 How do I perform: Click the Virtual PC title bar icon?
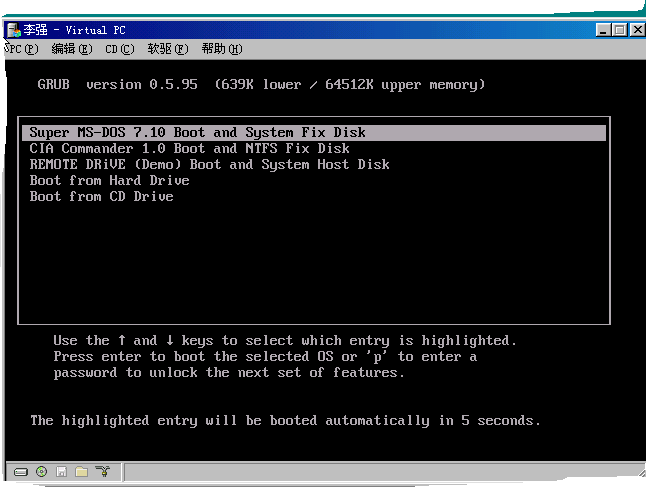click(x=14, y=30)
